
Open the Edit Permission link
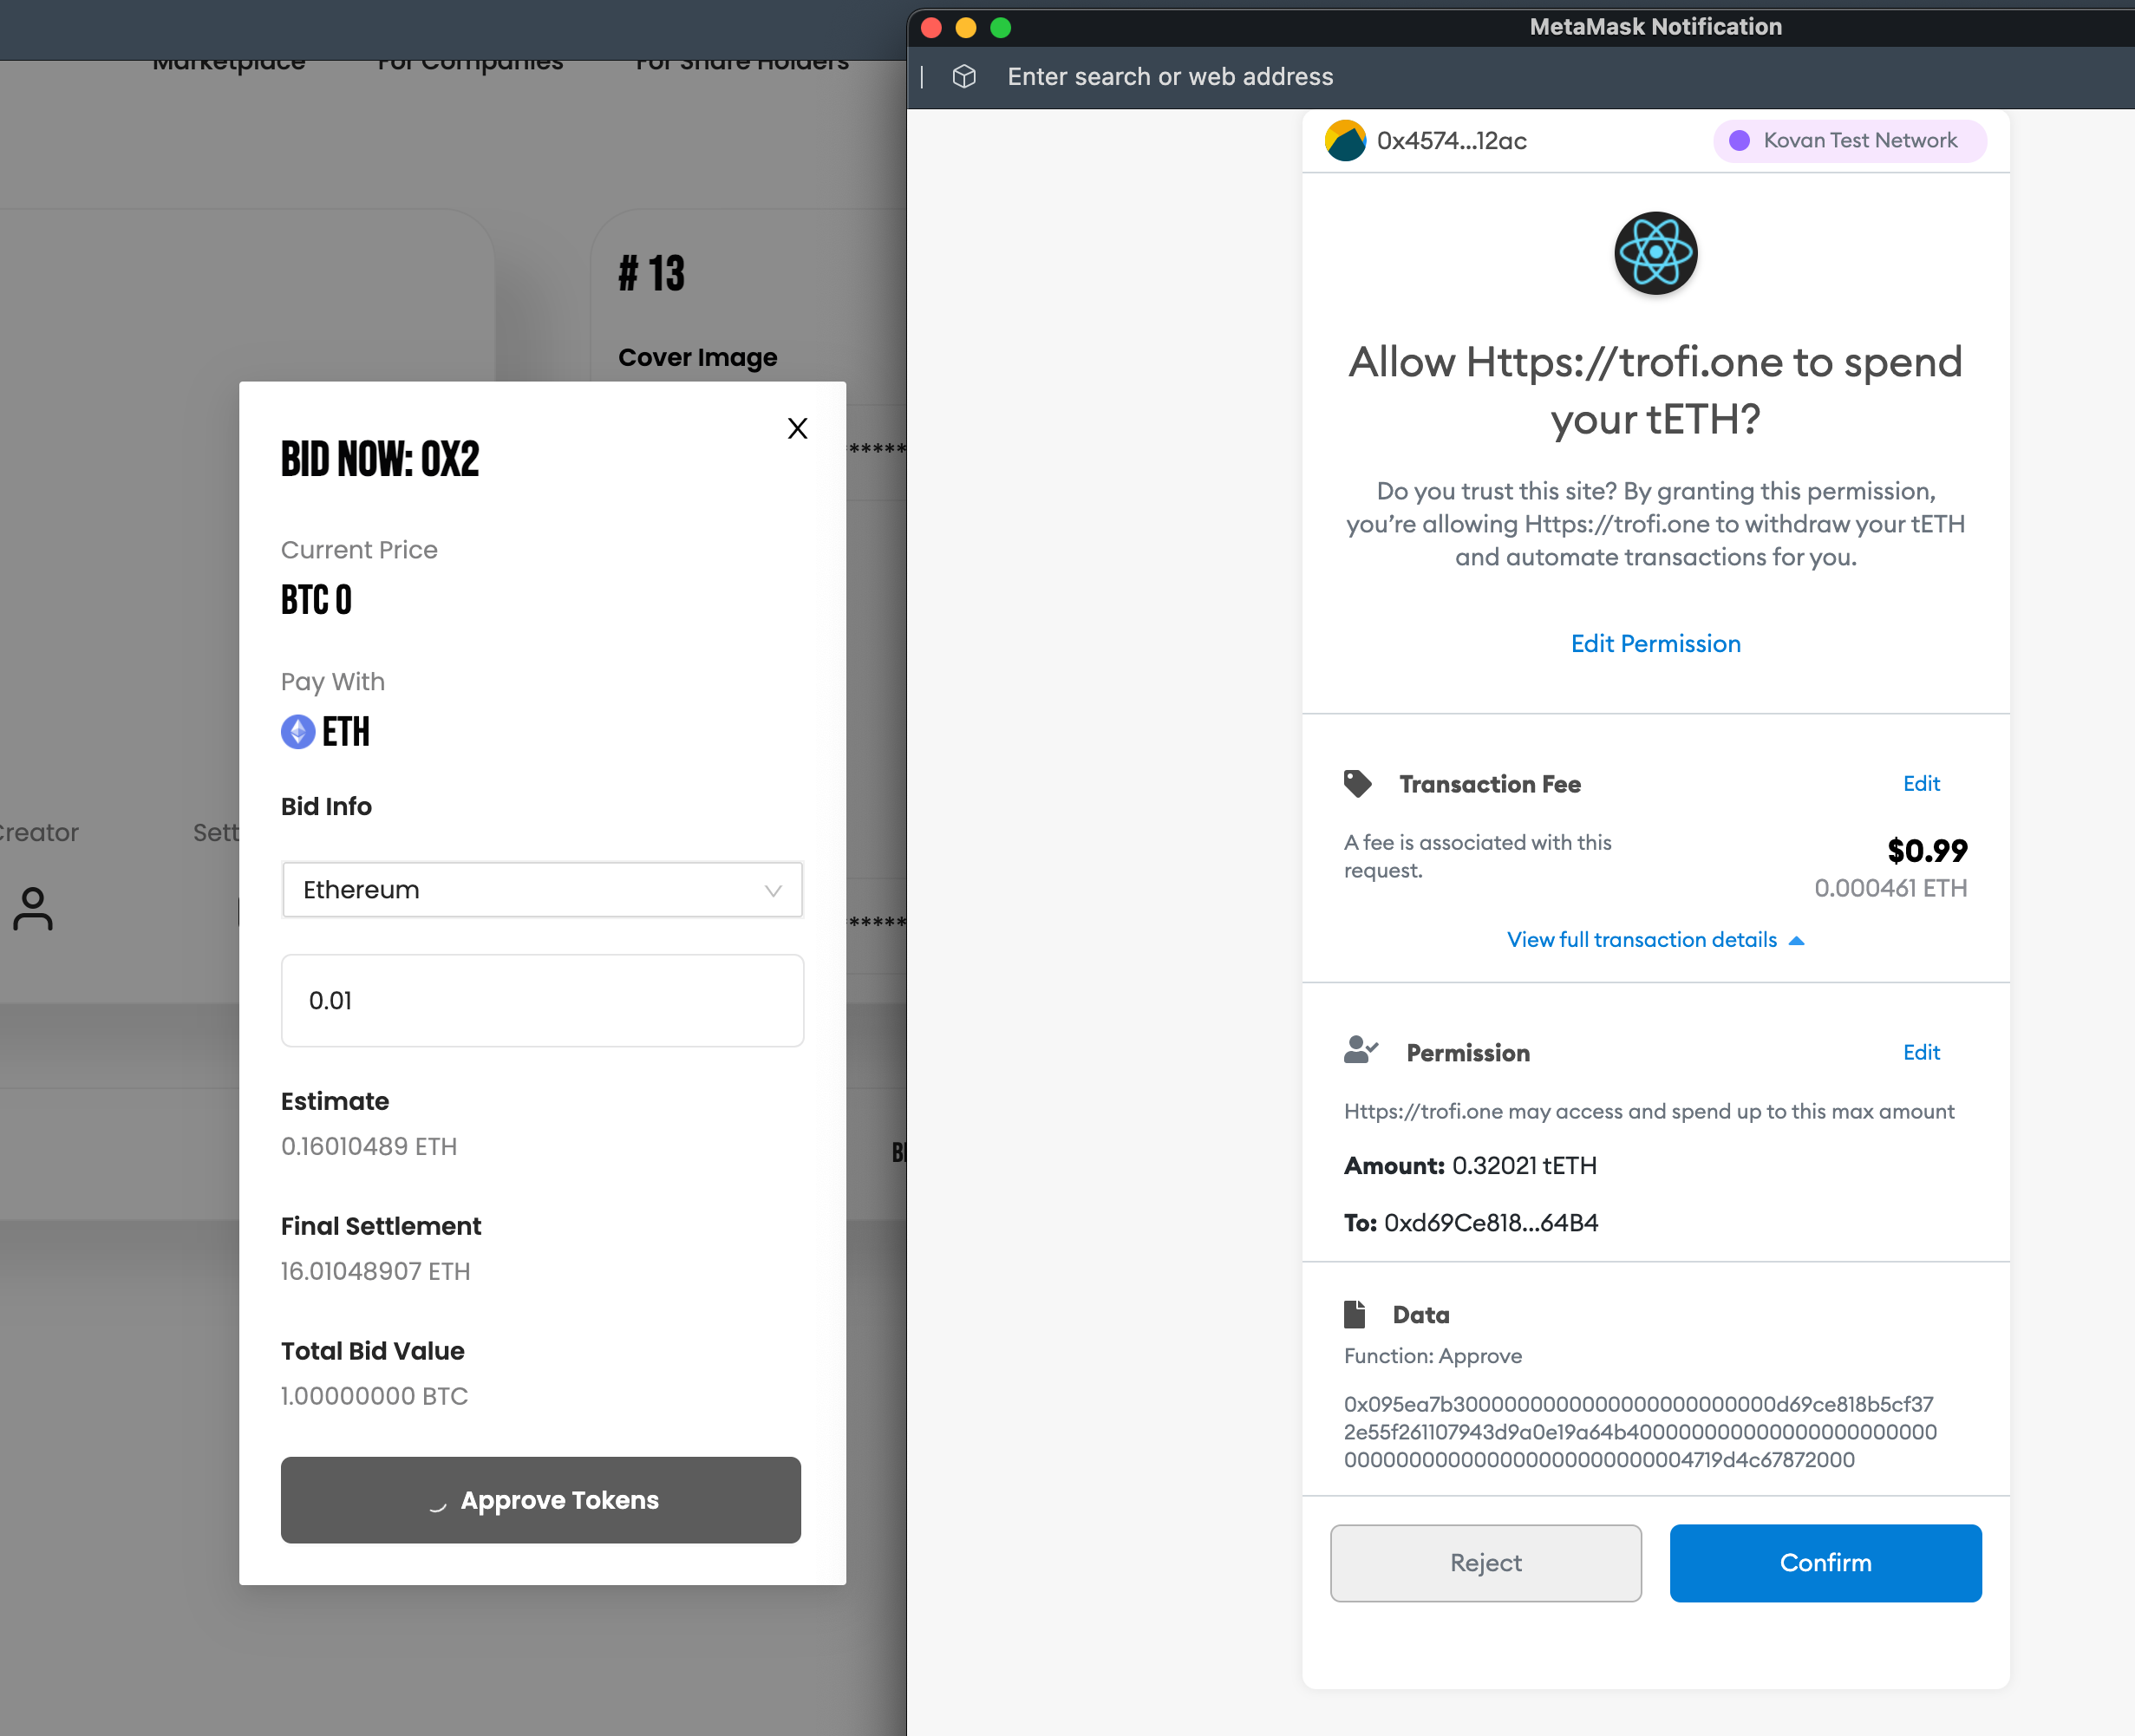coord(1655,644)
